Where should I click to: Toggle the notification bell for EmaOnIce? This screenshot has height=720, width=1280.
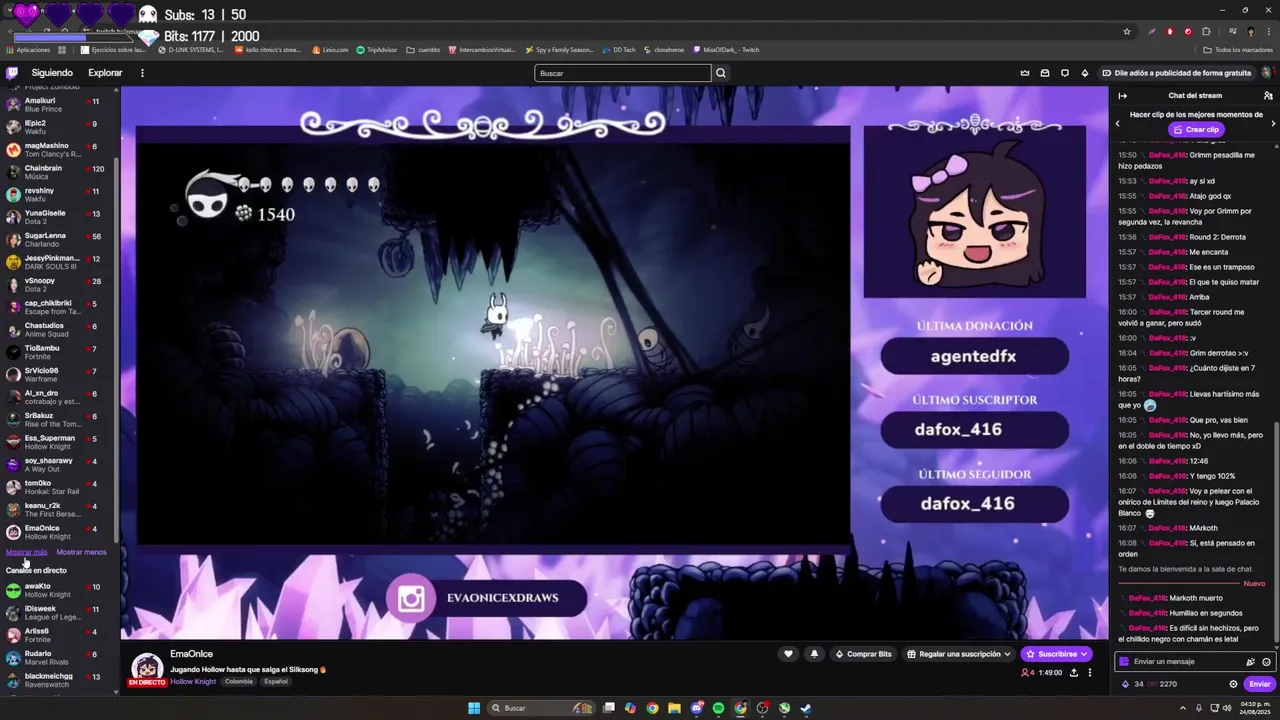[x=814, y=654]
